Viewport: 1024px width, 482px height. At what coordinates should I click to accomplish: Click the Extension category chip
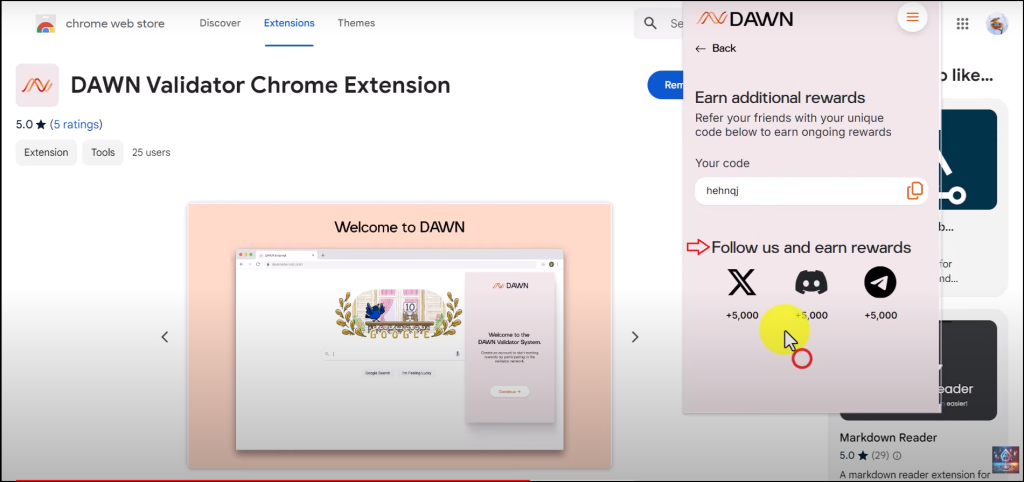(x=46, y=153)
